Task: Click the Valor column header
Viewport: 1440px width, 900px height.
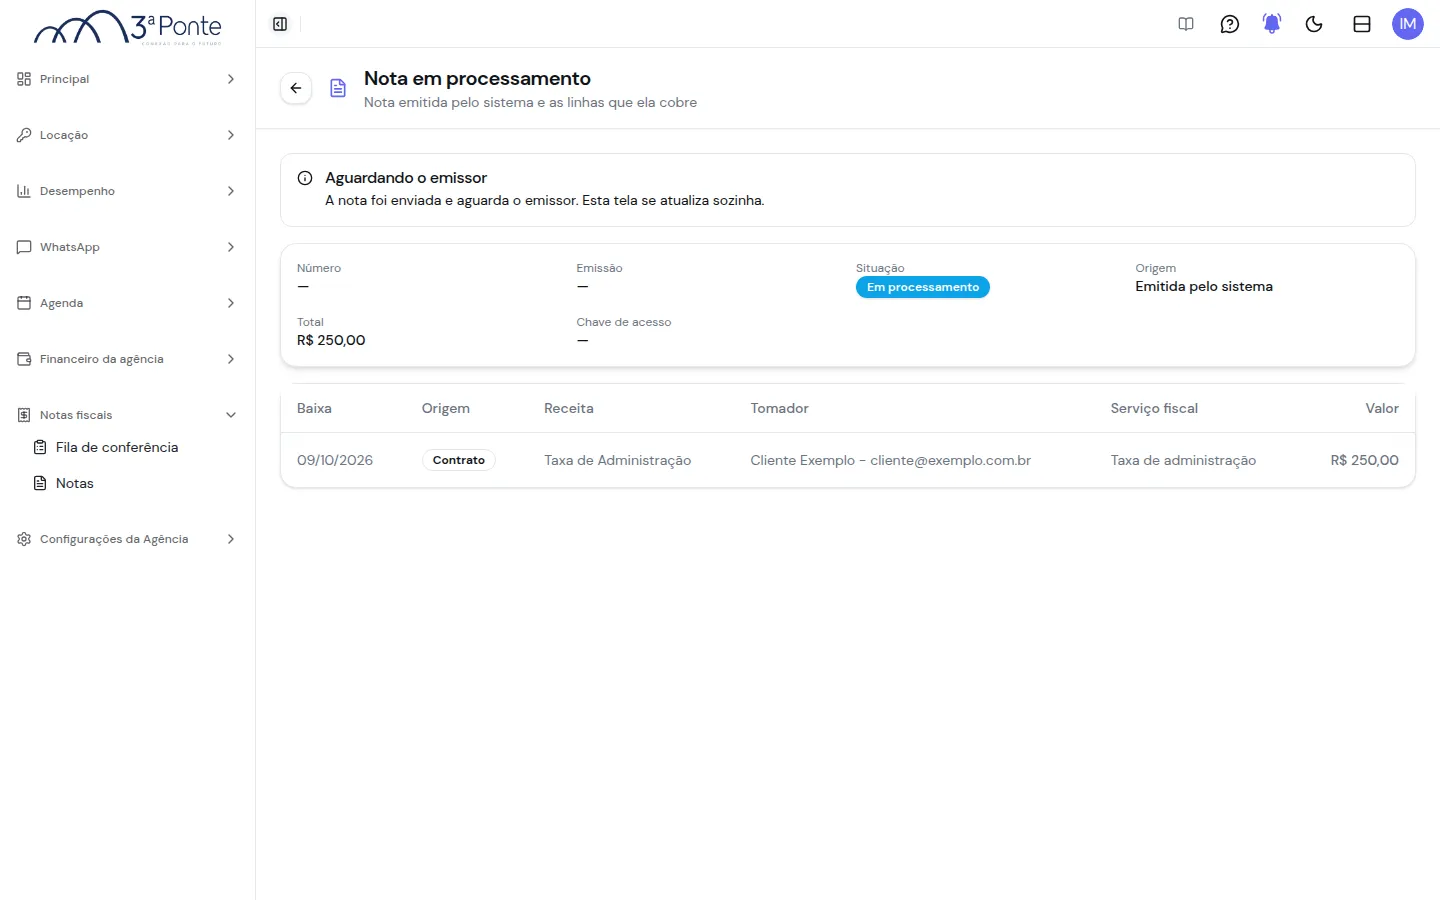Action: pyautogui.click(x=1382, y=408)
